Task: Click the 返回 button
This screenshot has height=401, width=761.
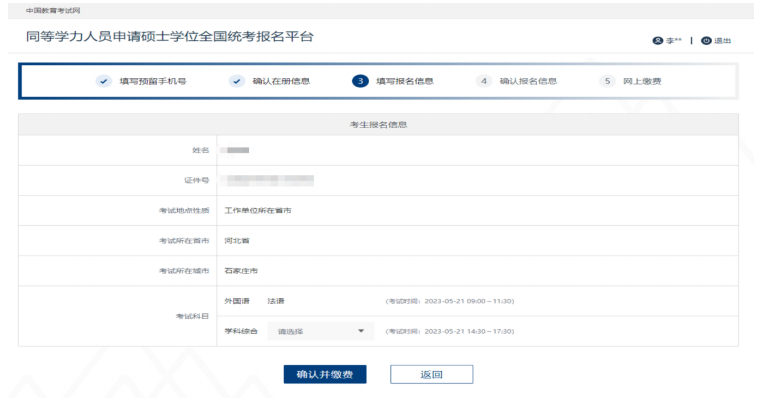Action: click(431, 374)
